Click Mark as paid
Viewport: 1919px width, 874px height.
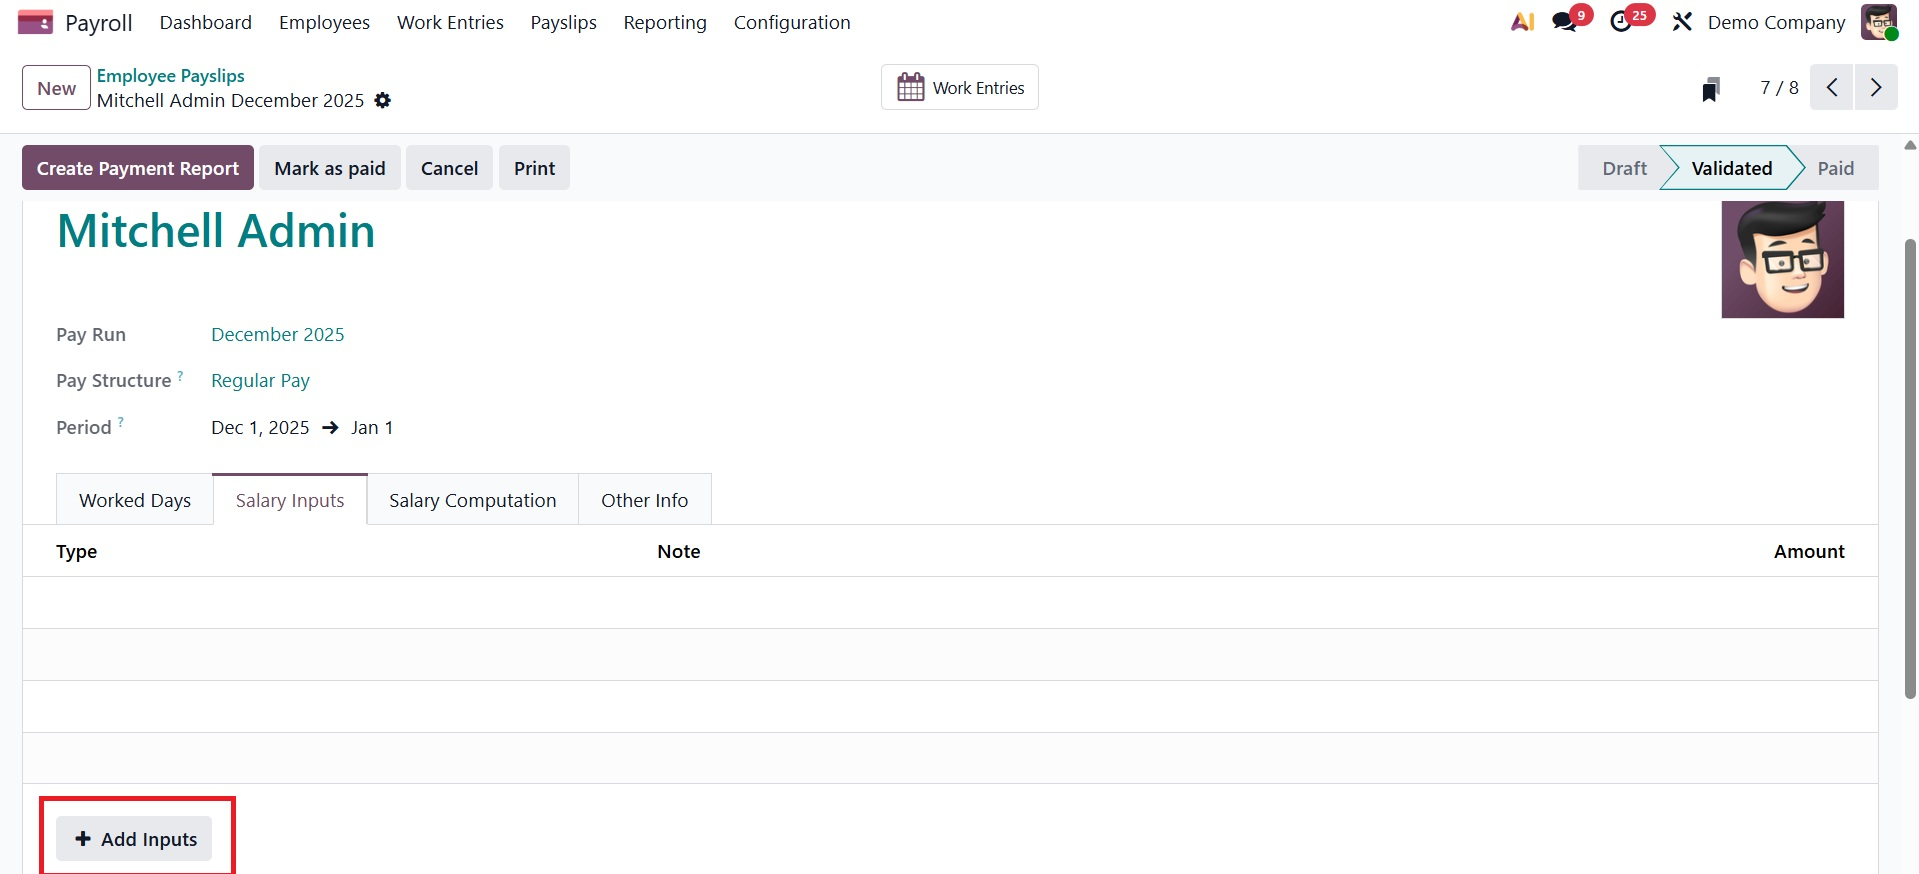330,168
